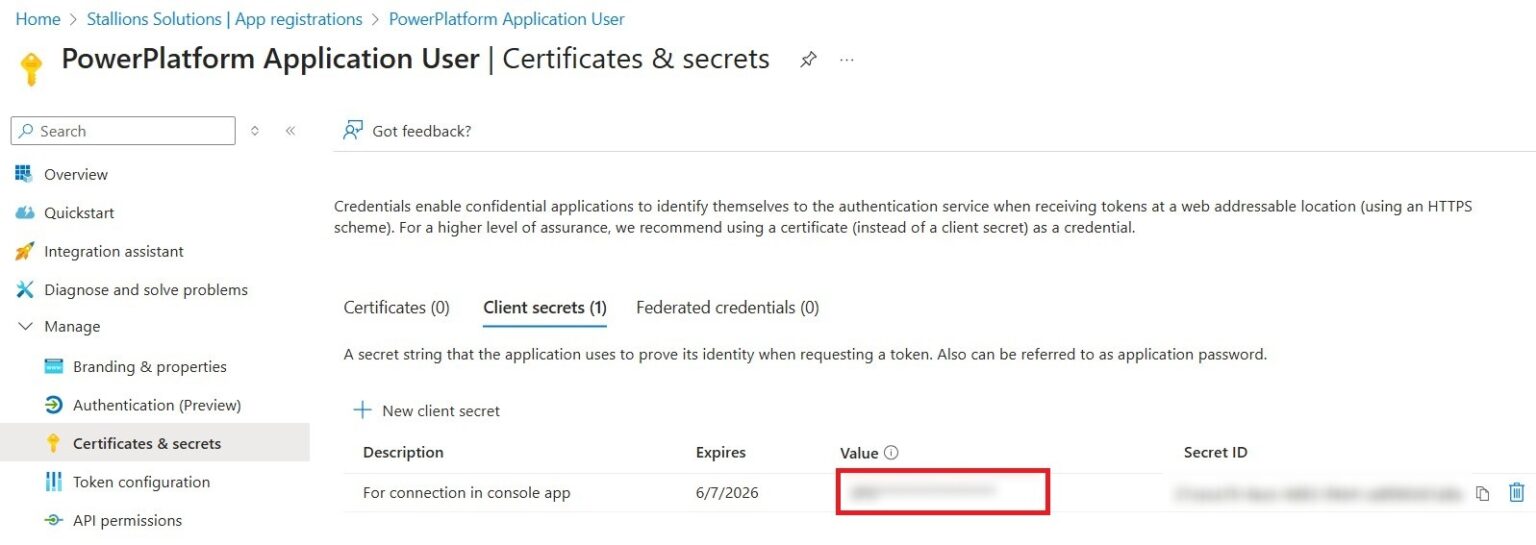Click the plus icon for new secret
This screenshot has height=545, width=1536.
coord(362,411)
